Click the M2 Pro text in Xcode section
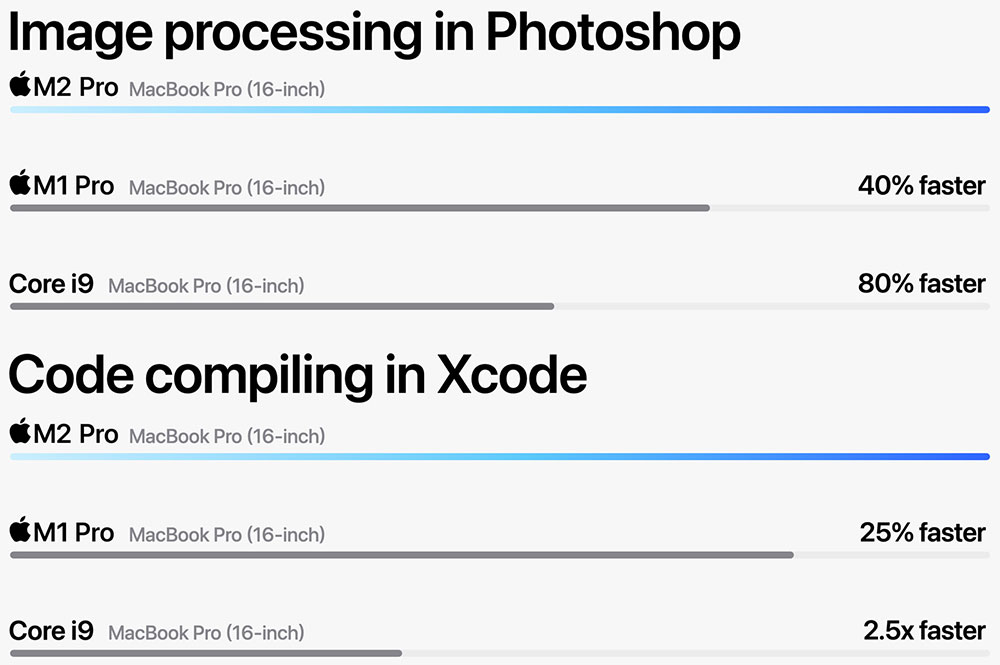Image resolution: width=1000 pixels, height=665 pixels. [76, 434]
